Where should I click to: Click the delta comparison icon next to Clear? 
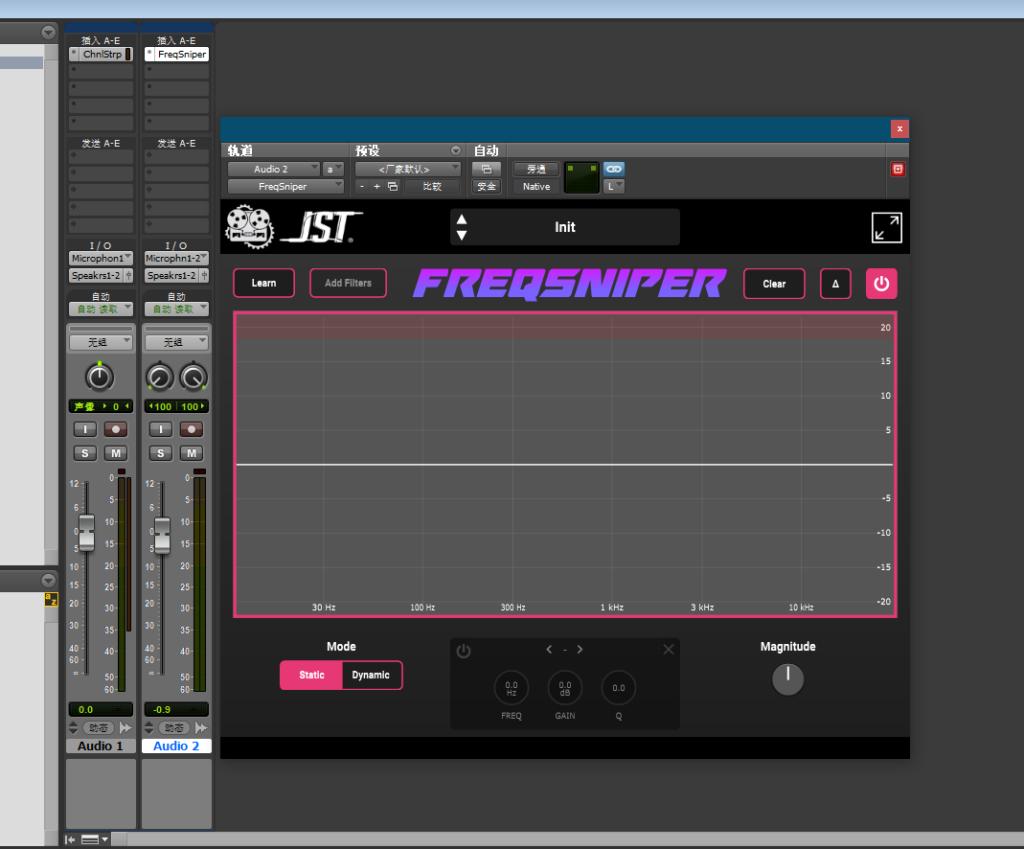tap(836, 283)
